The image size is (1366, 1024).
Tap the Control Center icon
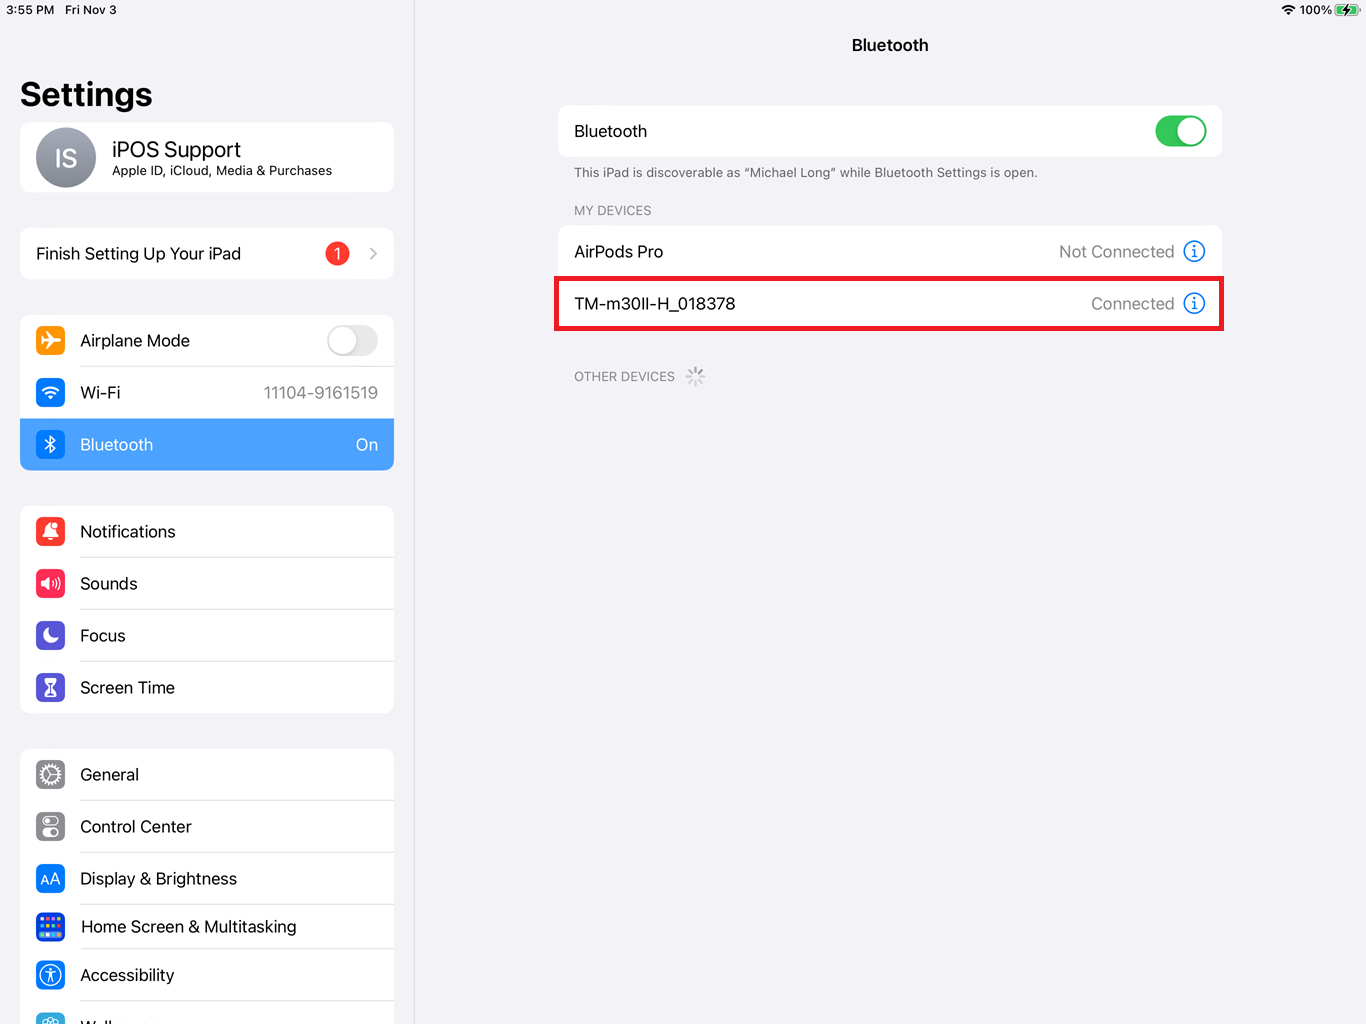coord(50,826)
